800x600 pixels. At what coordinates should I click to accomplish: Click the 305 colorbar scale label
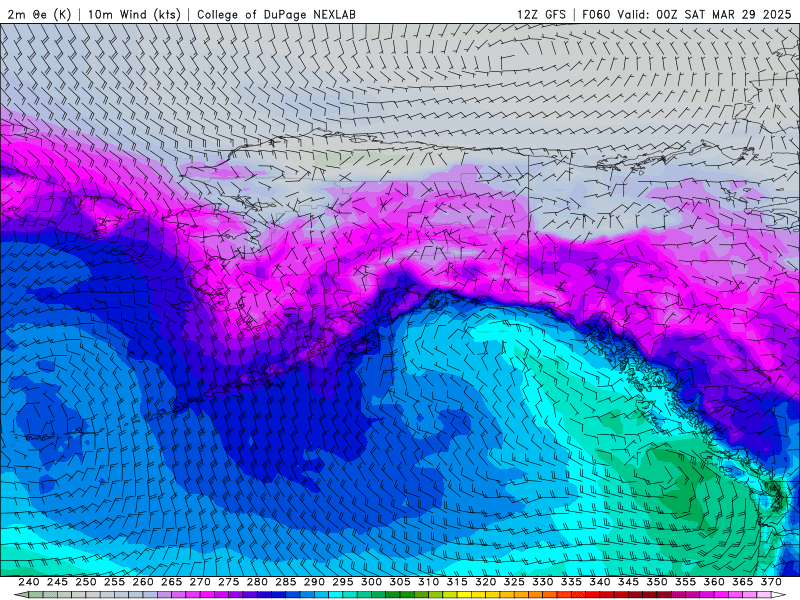pyautogui.click(x=400, y=582)
